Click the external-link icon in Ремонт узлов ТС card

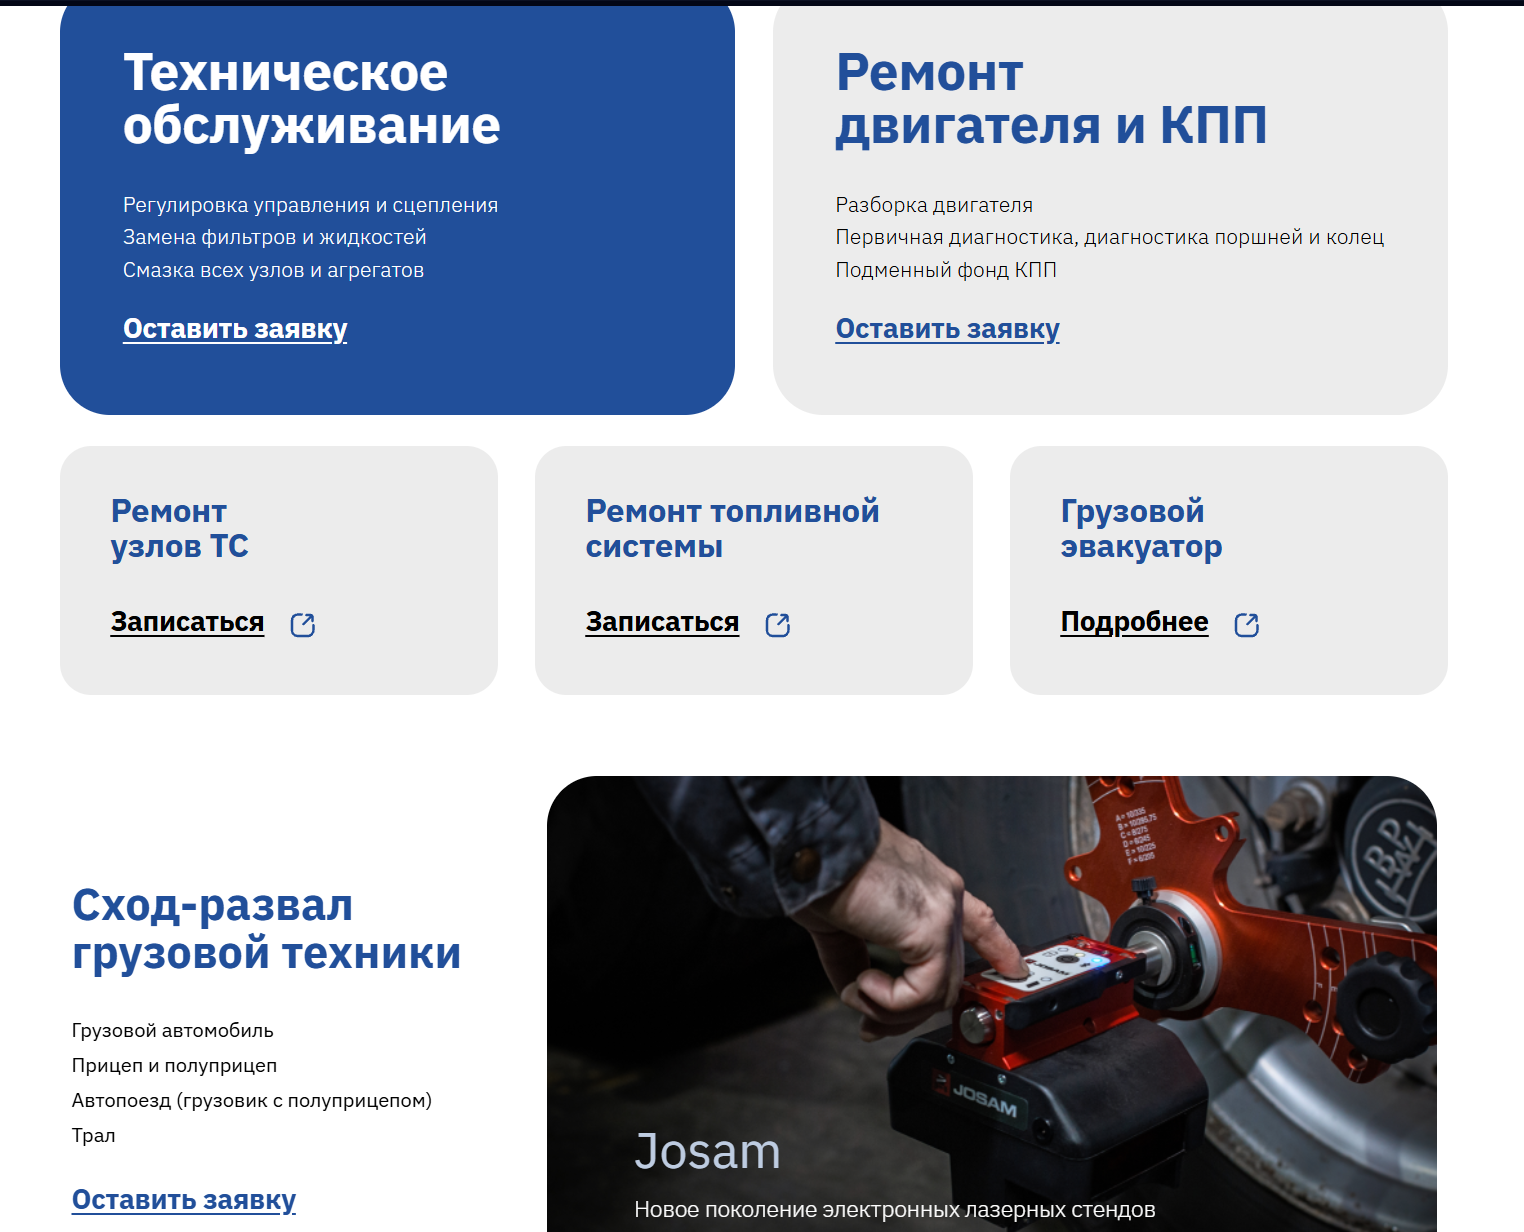point(302,625)
